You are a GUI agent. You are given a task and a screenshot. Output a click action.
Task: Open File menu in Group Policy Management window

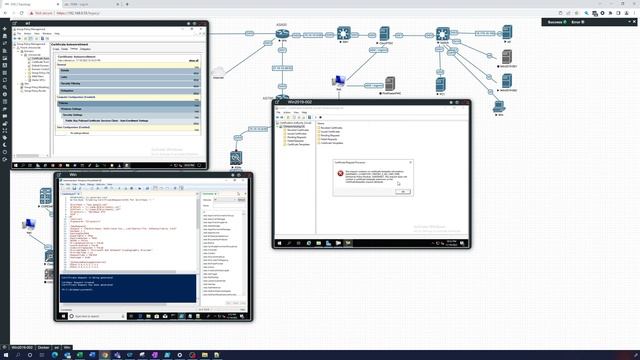click(x=19, y=33)
